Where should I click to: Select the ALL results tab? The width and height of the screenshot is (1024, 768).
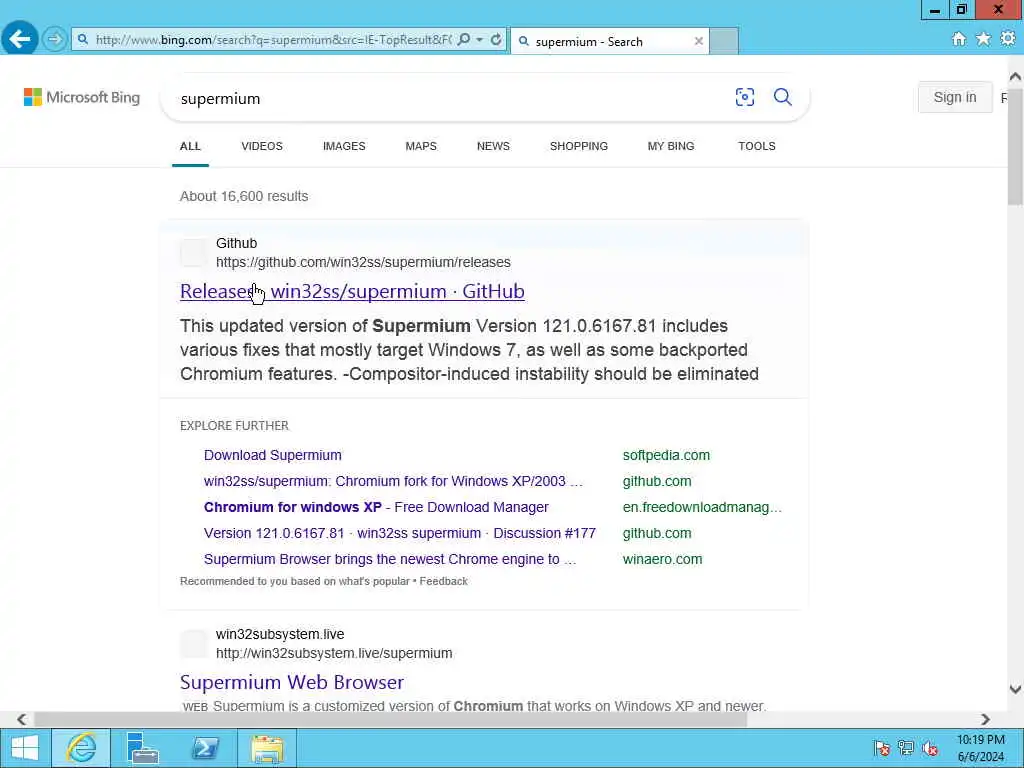pyautogui.click(x=190, y=146)
